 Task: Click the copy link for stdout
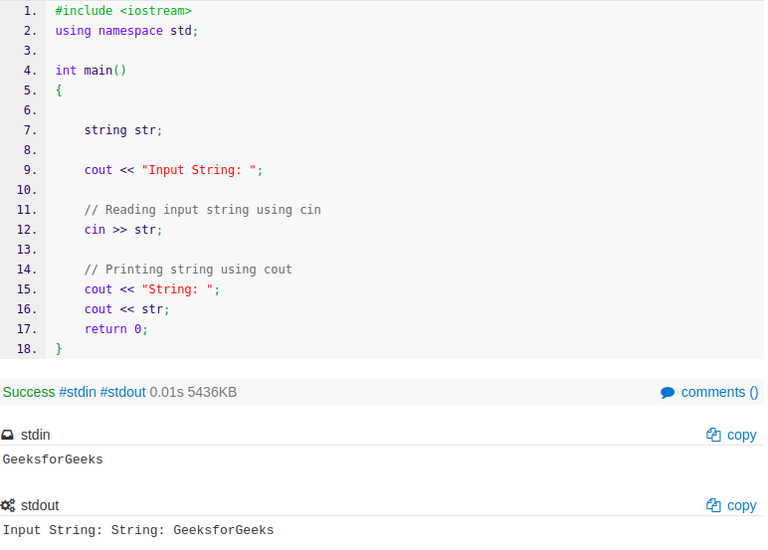pyautogui.click(x=742, y=506)
